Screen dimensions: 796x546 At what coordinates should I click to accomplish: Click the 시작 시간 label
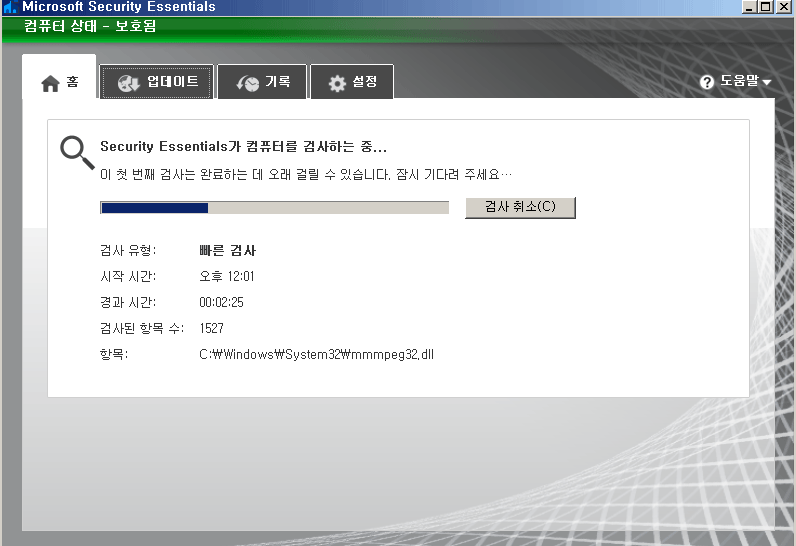[x=128, y=276]
